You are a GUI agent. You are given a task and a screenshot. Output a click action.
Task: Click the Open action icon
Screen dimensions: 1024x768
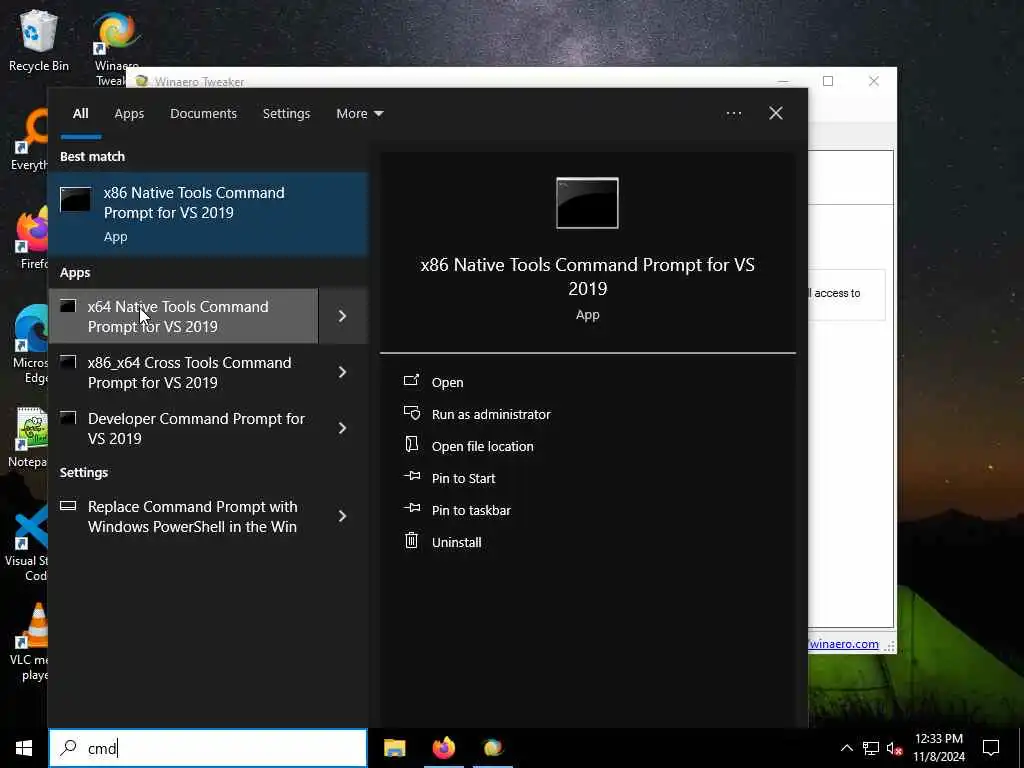[411, 381]
